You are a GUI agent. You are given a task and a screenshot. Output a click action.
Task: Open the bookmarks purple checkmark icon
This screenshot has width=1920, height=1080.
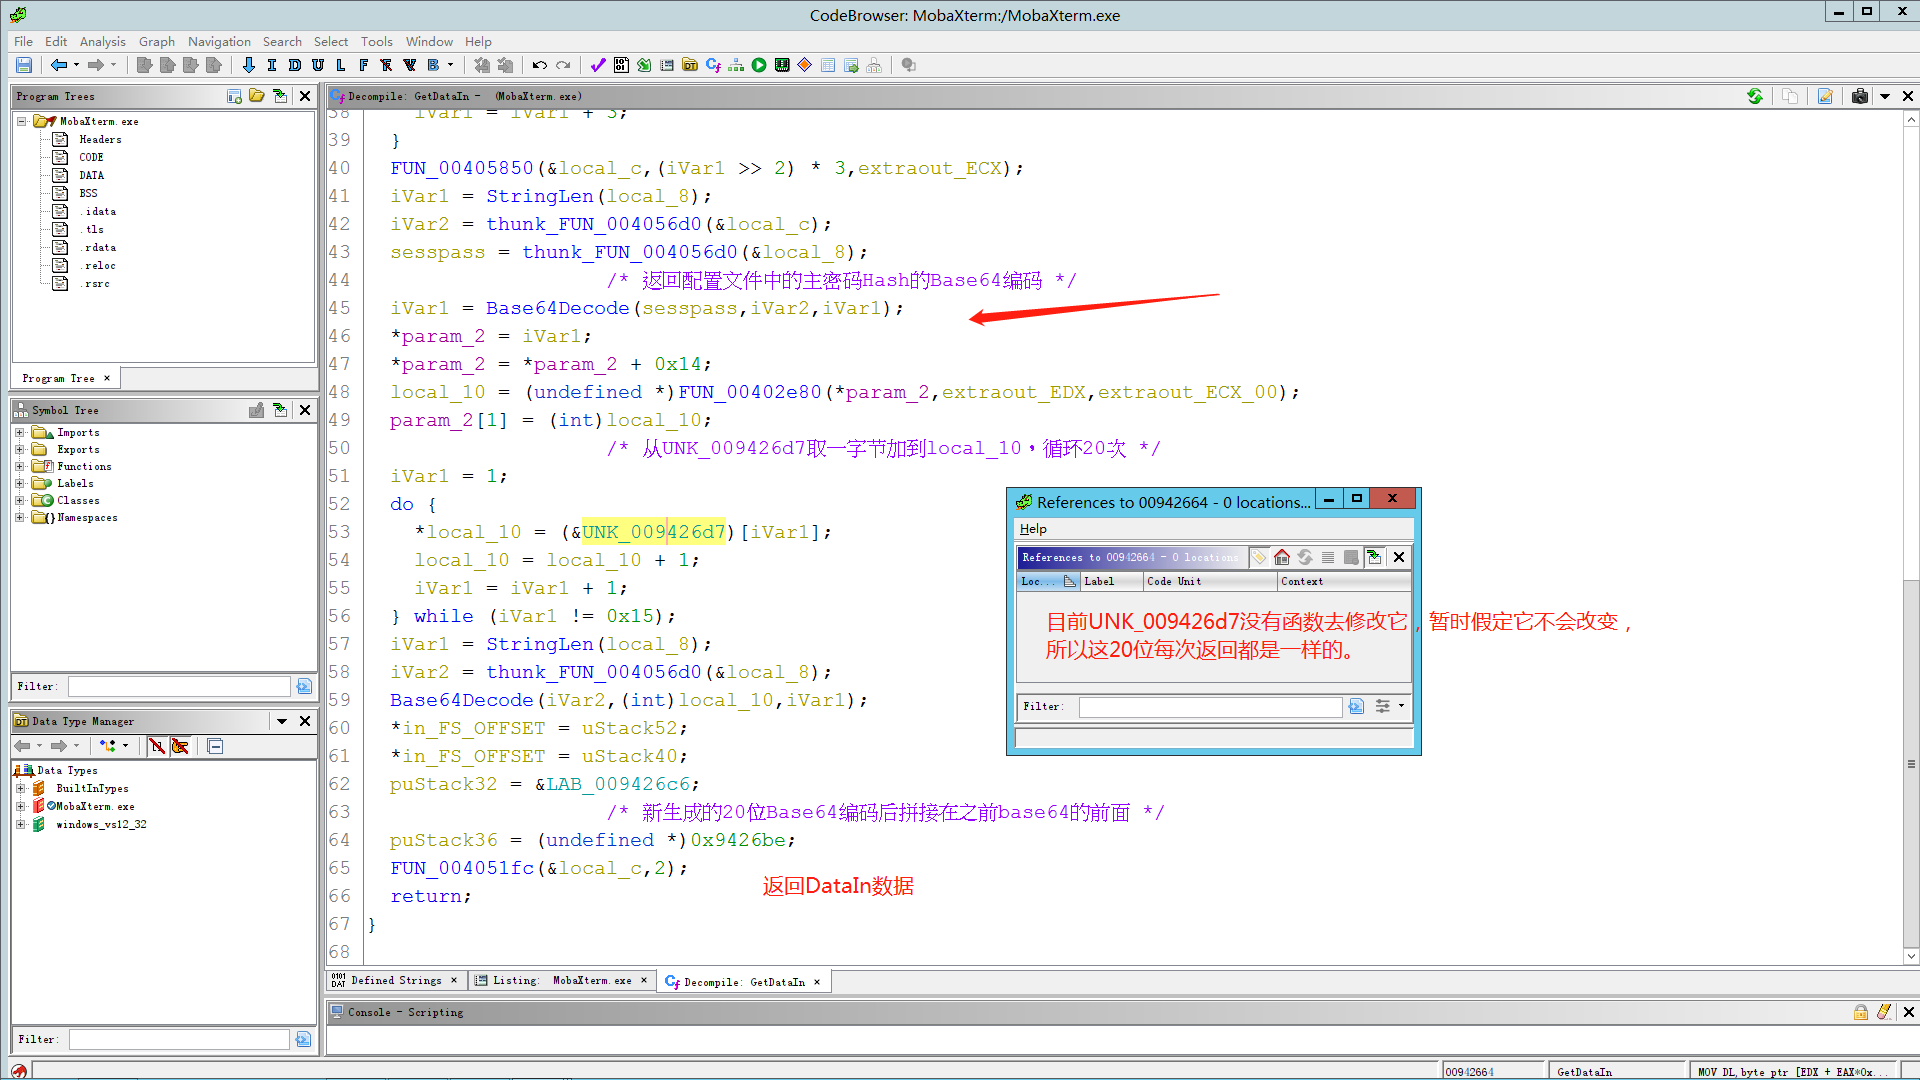click(598, 65)
